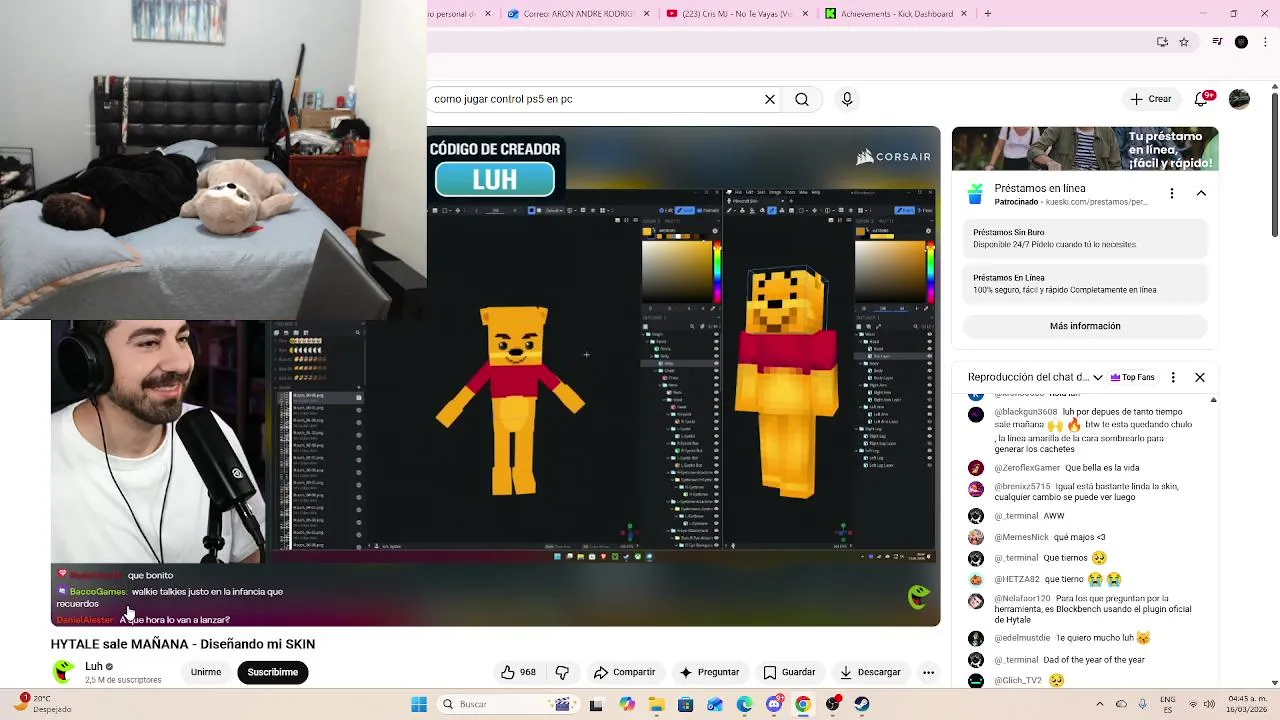
Task: Download video with Descargar button
Action: (870, 672)
